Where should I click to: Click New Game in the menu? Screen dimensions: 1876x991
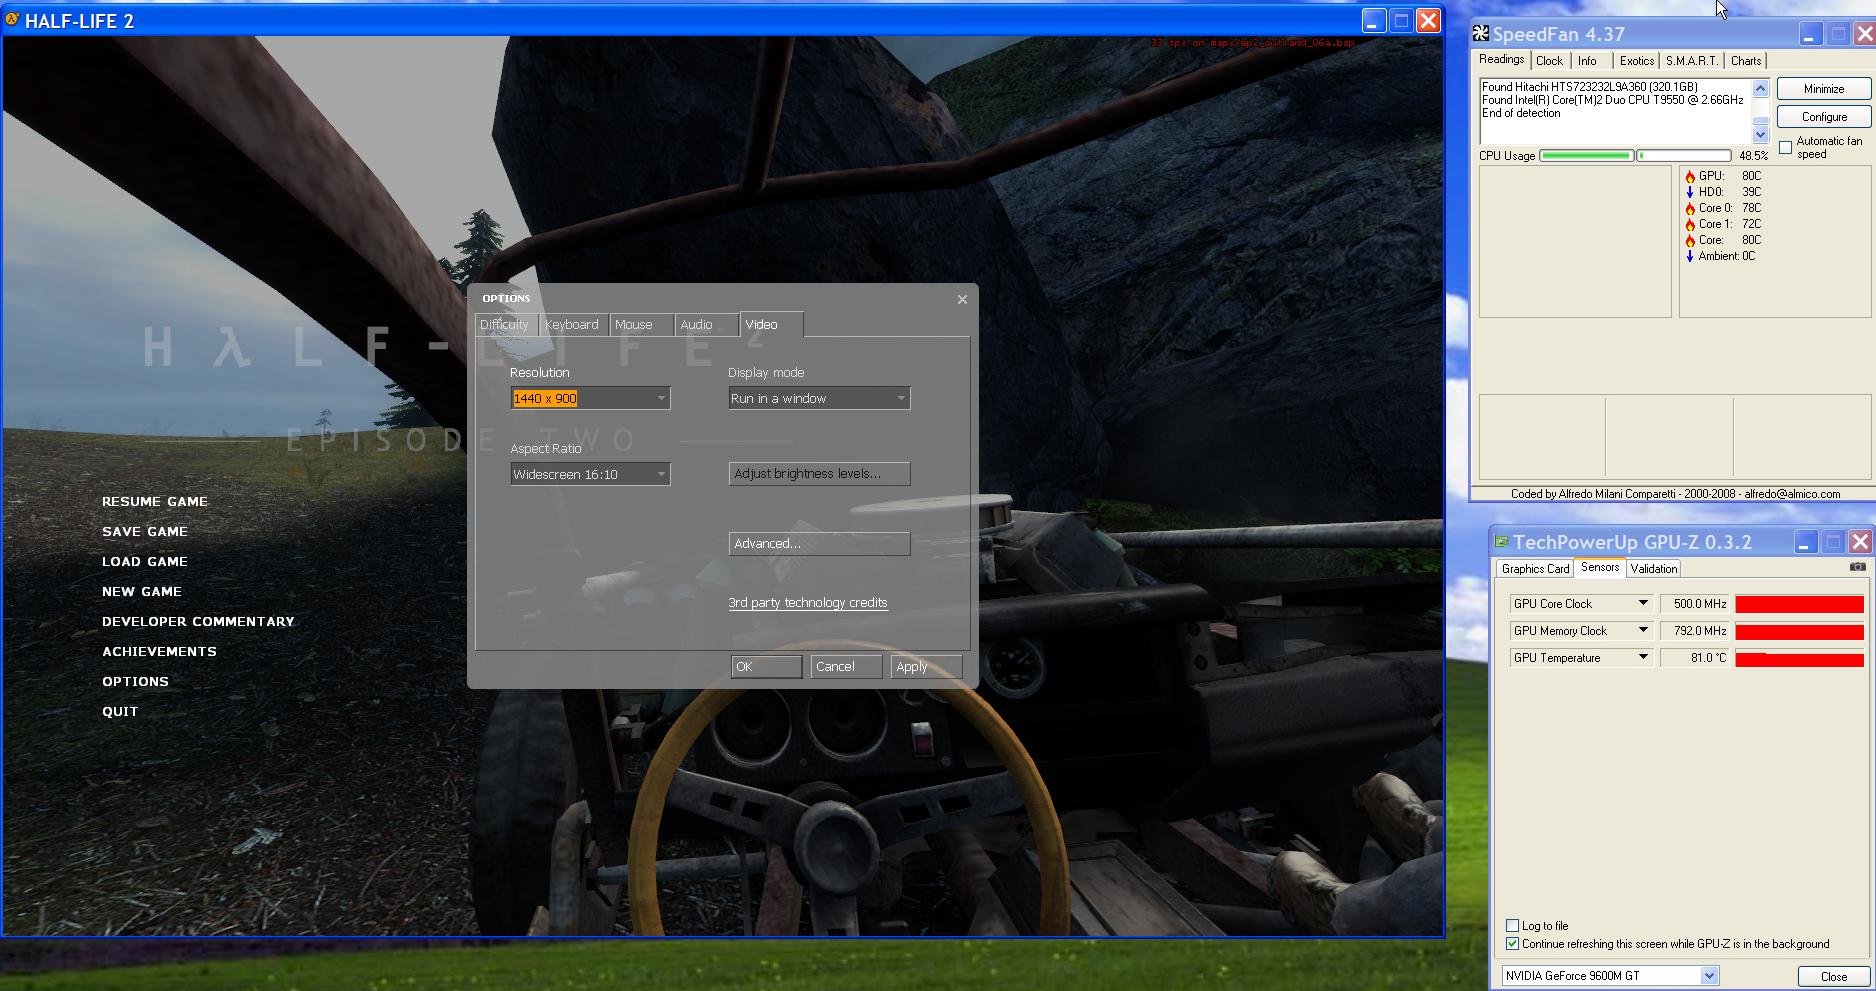coord(142,592)
